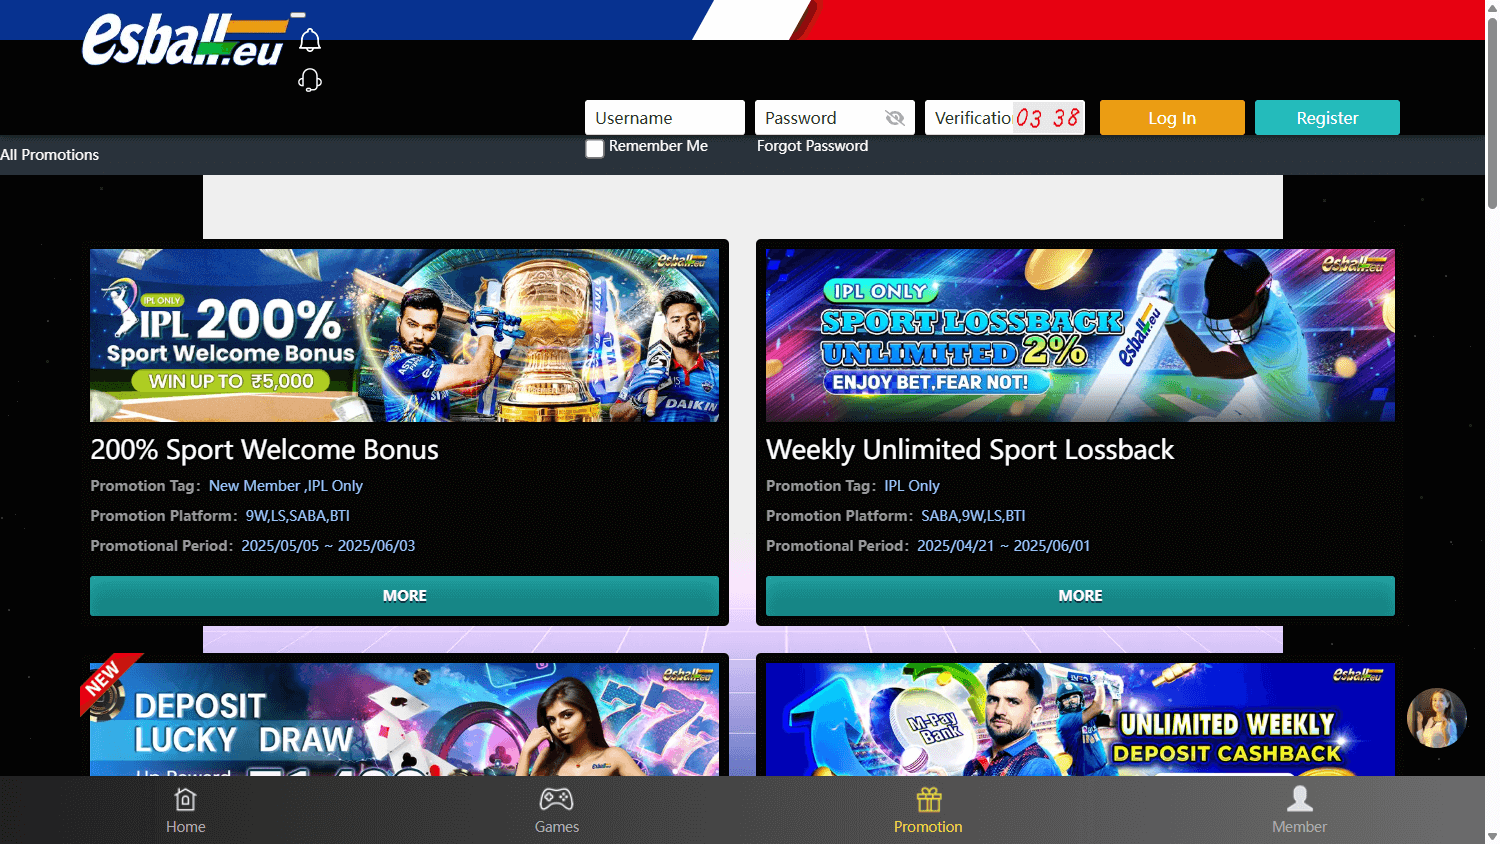Click the notification bell icon
Image resolution: width=1500 pixels, height=844 pixels.
click(310, 39)
